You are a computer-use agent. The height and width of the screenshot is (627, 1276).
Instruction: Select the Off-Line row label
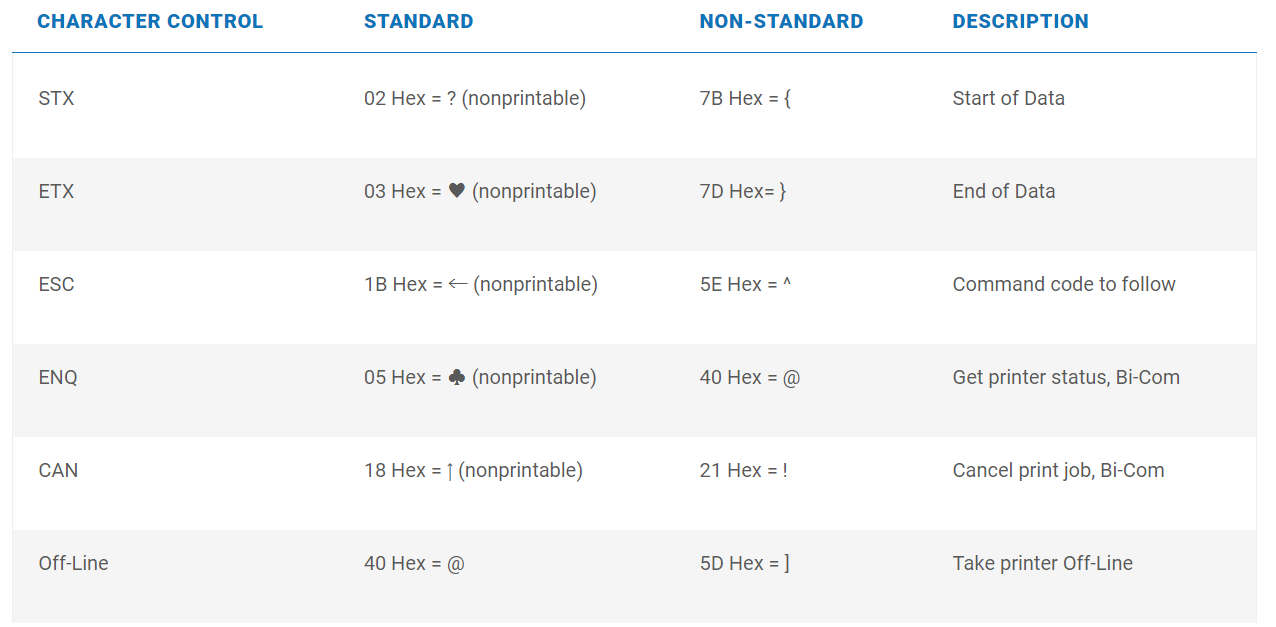click(73, 563)
